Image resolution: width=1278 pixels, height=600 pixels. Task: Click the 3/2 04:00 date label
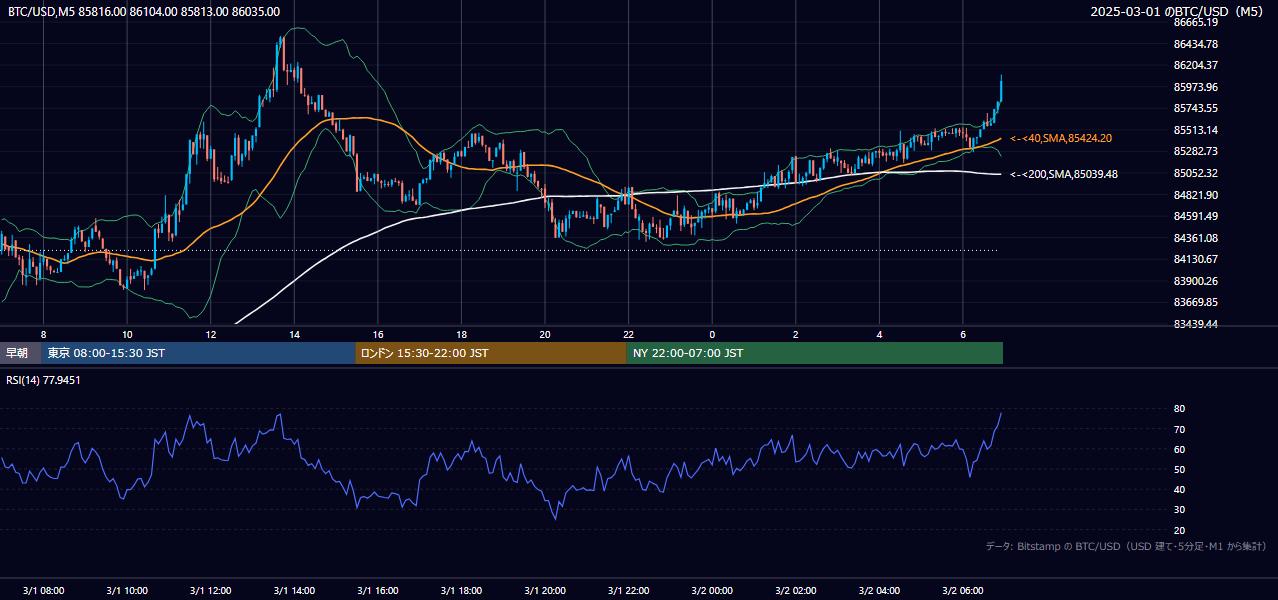[879, 591]
